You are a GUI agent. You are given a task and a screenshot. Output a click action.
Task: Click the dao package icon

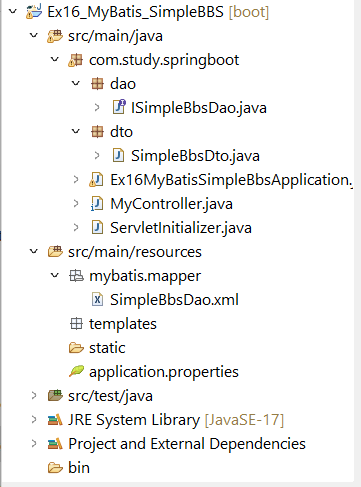coord(97,84)
